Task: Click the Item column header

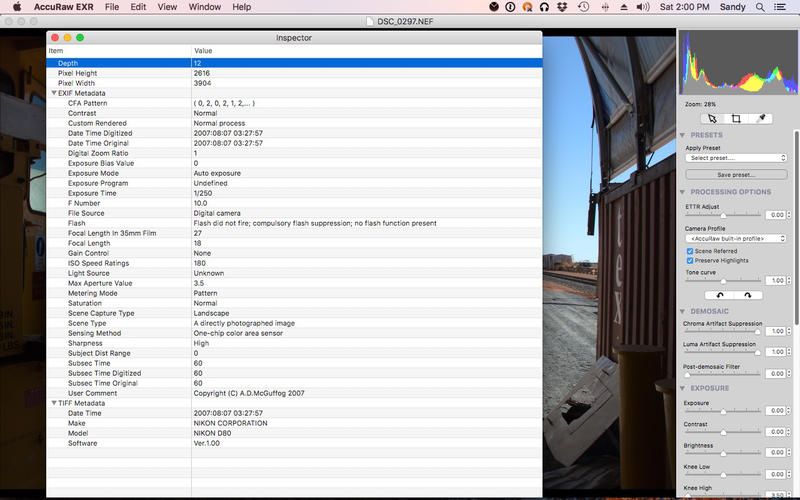Action: (x=118, y=51)
